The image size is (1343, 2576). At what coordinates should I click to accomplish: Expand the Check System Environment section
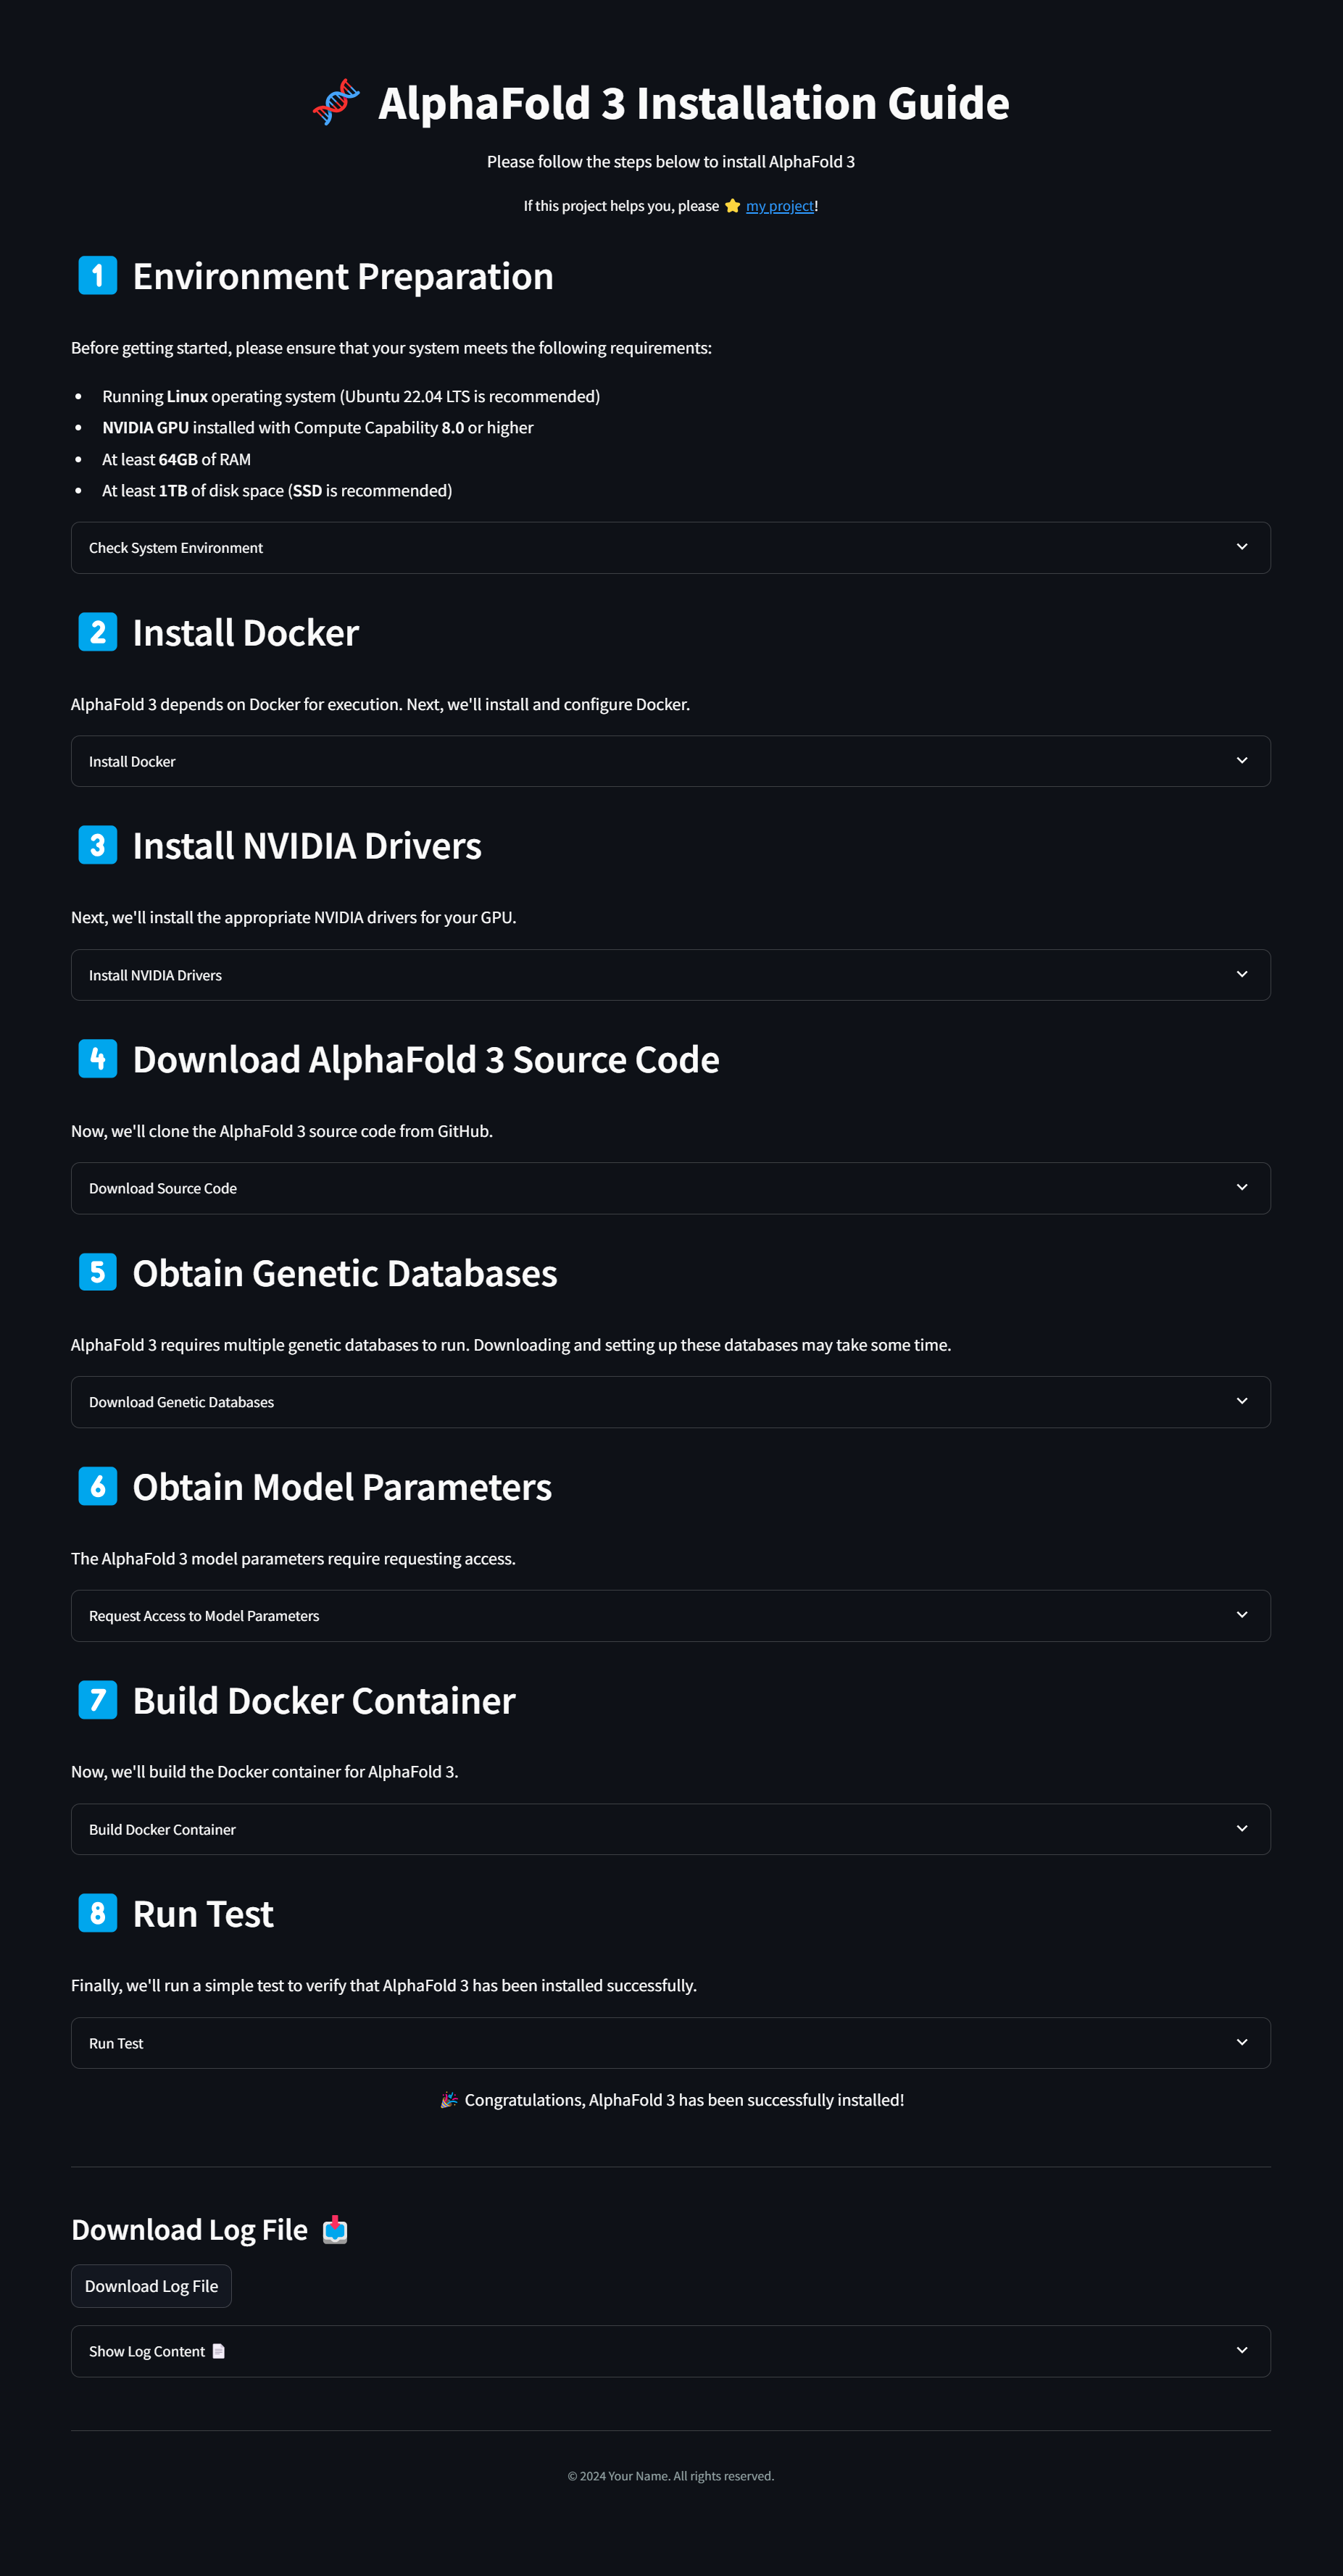coord(670,548)
